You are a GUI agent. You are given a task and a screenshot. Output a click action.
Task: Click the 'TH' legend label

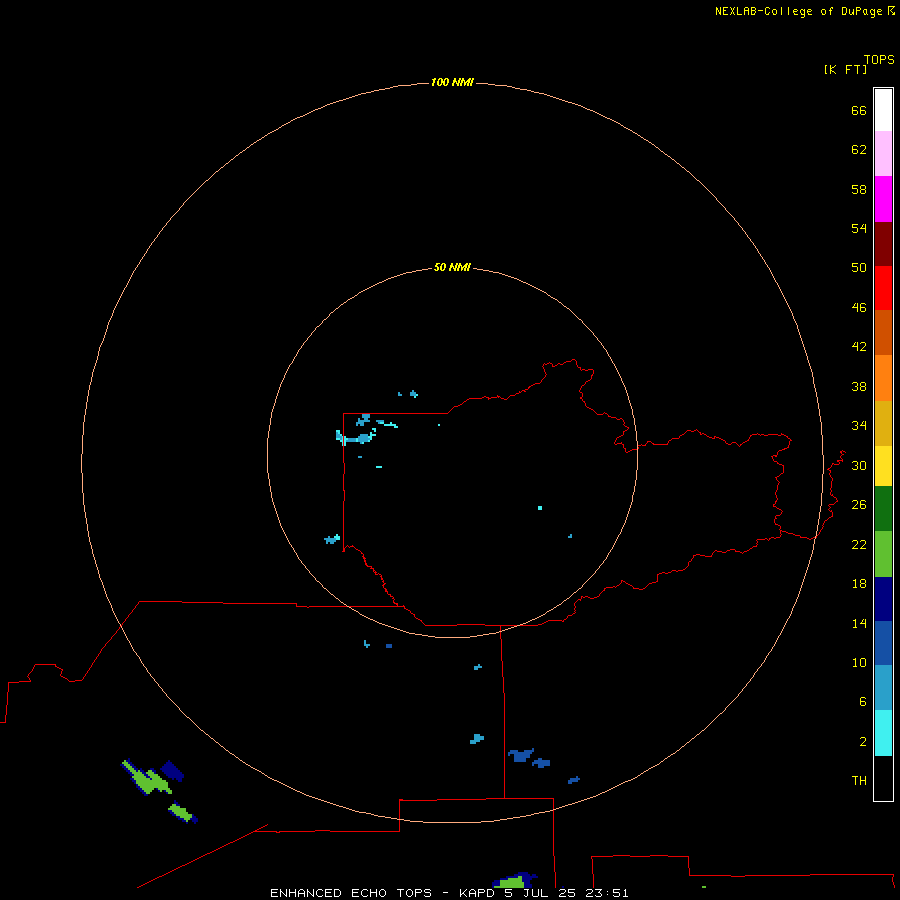[859, 781]
